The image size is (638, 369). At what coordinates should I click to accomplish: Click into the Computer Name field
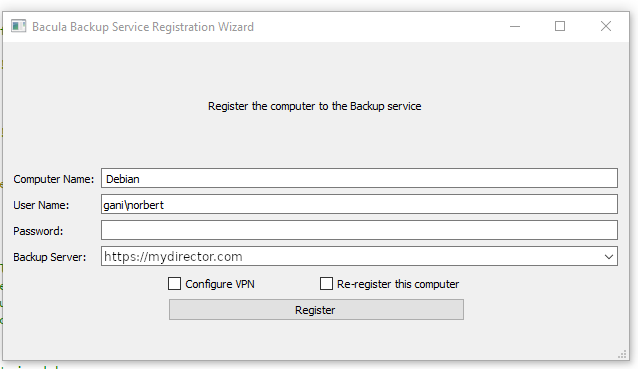pos(359,178)
